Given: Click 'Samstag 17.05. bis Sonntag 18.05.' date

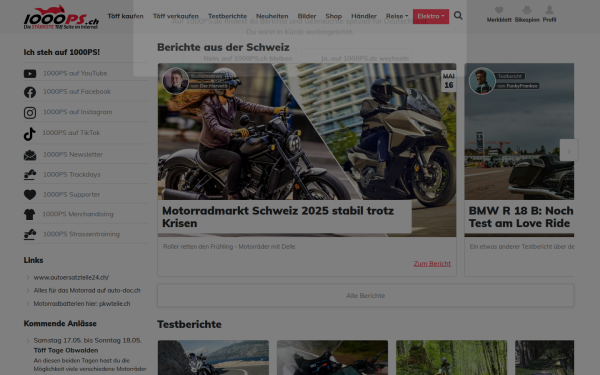Looking at the screenshot, I should [87, 340].
